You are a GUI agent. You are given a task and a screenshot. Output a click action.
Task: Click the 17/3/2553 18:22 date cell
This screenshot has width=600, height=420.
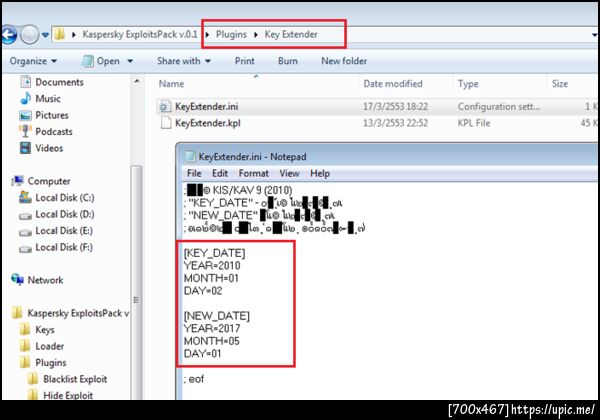click(395, 107)
